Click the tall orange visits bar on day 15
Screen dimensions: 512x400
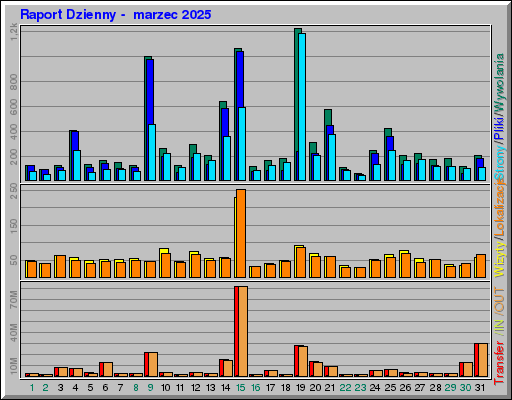pyautogui.click(x=241, y=233)
